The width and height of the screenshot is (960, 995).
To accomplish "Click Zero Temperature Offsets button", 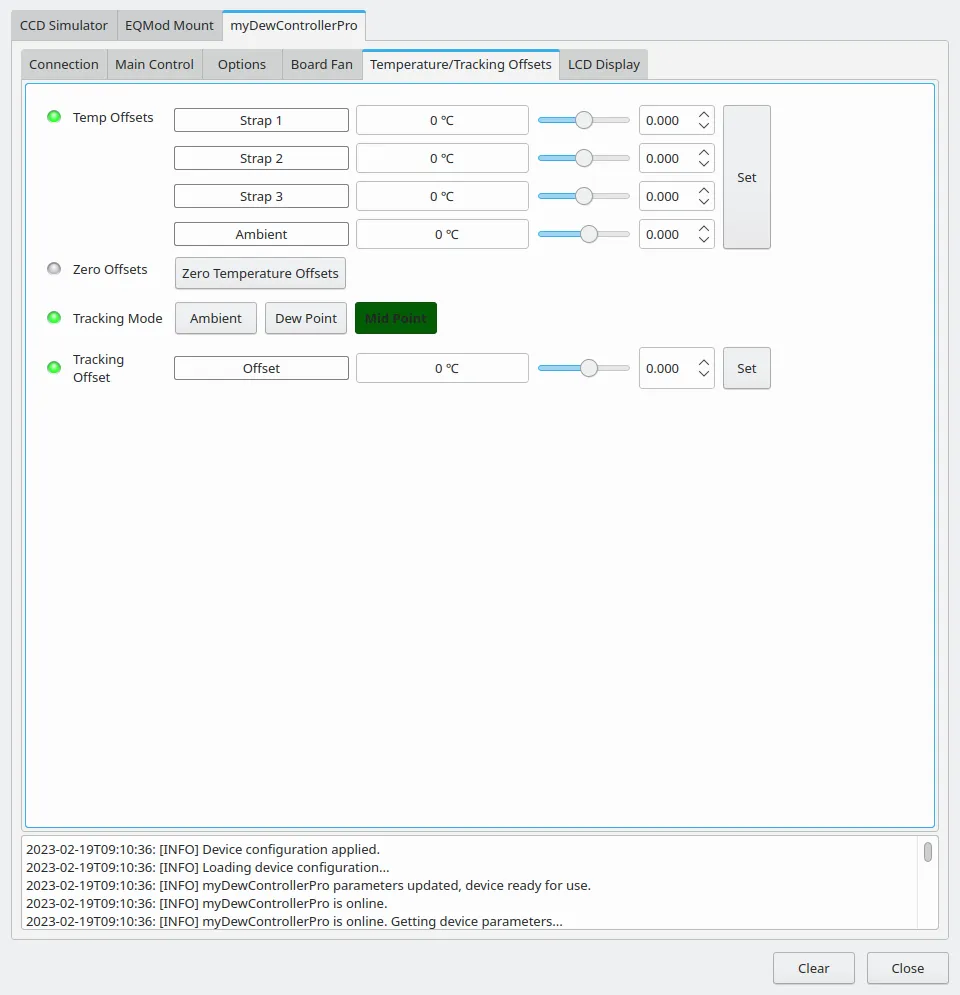I will point(260,273).
